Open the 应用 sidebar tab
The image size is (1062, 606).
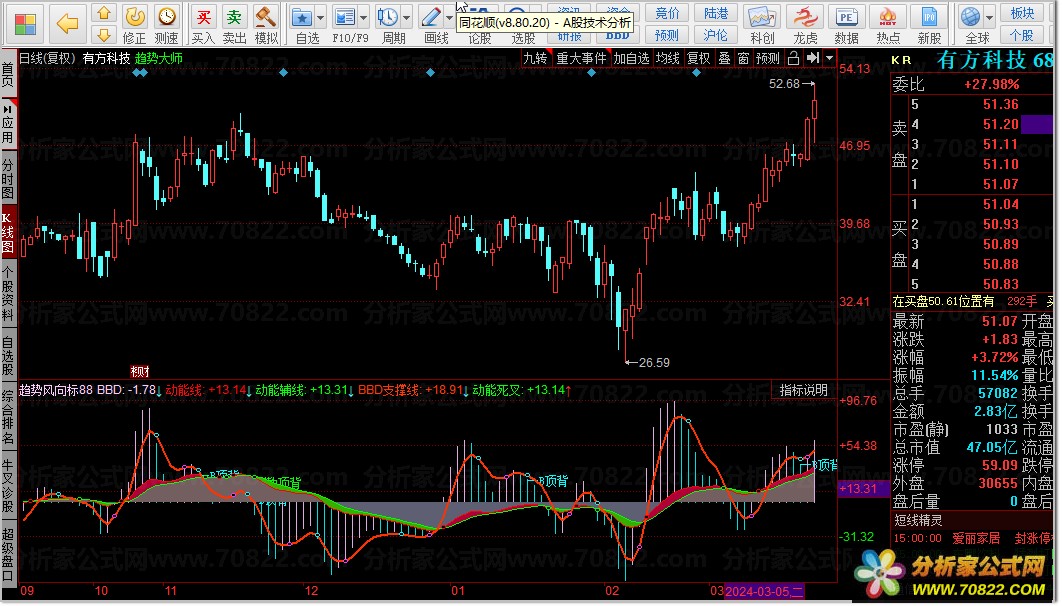[x=8, y=124]
